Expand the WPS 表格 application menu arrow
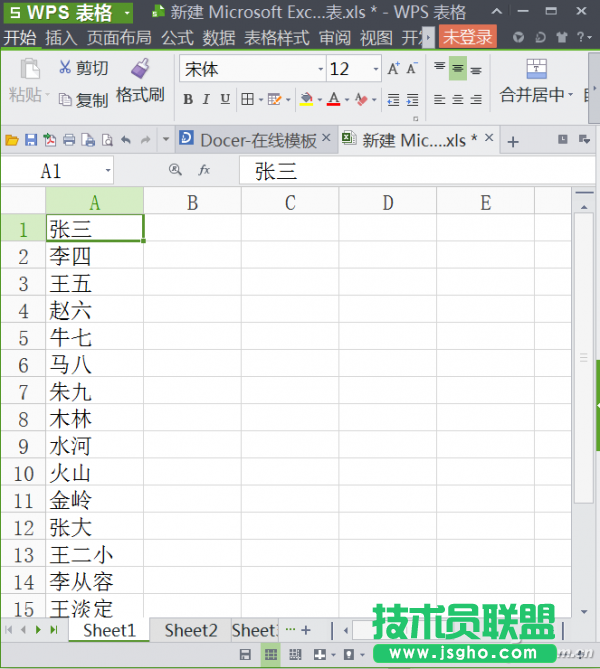 click(127, 13)
